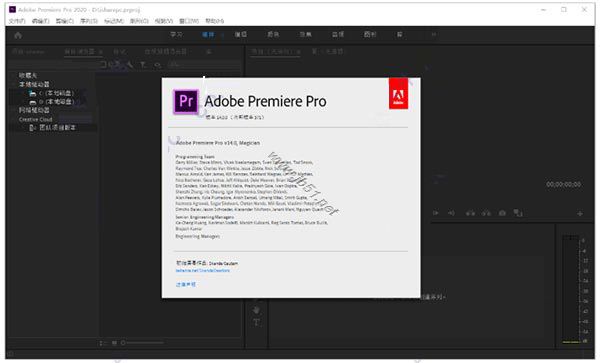Open the 法律声明 link in About dialog
The height and width of the screenshot is (363, 600).
[186, 285]
